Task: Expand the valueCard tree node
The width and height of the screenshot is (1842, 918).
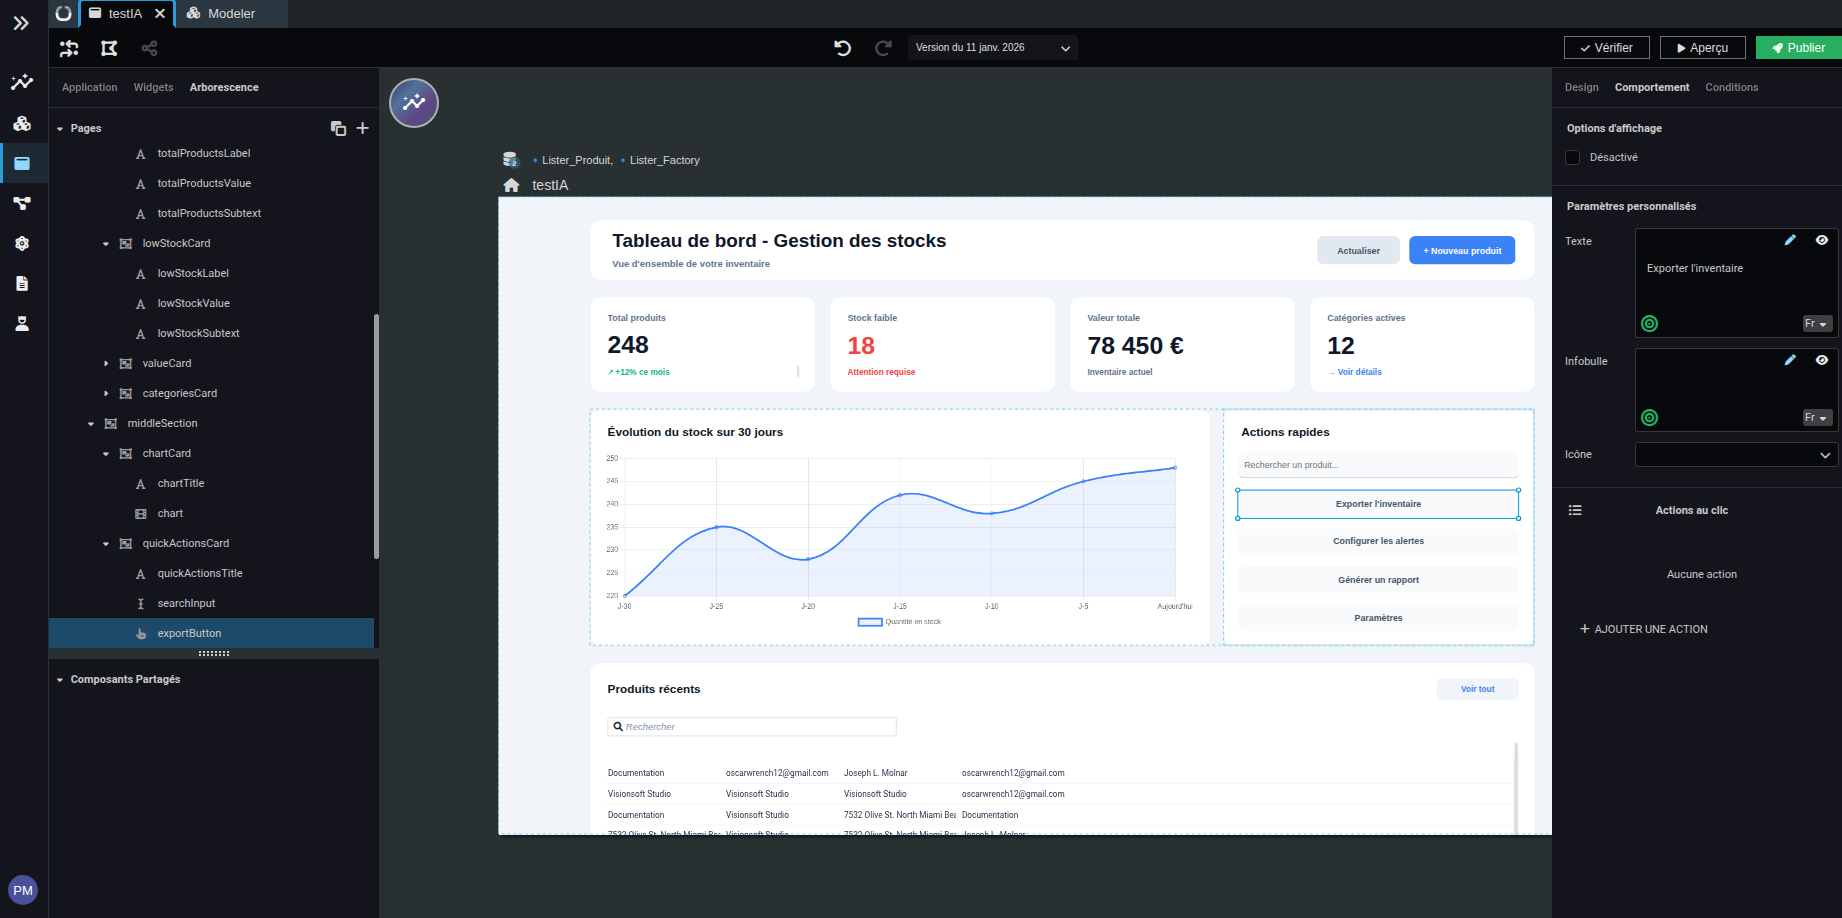Action: tap(106, 364)
